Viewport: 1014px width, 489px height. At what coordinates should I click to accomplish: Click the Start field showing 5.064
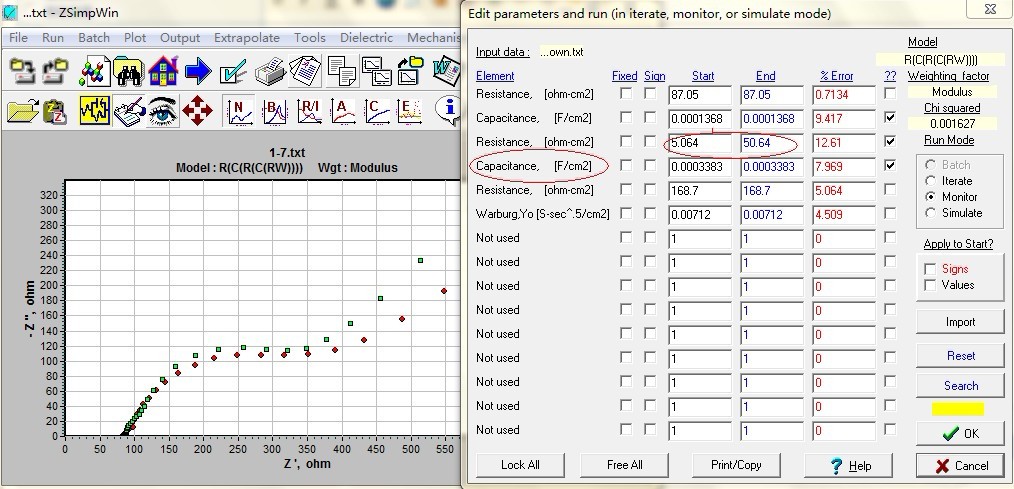coord(699,142)
